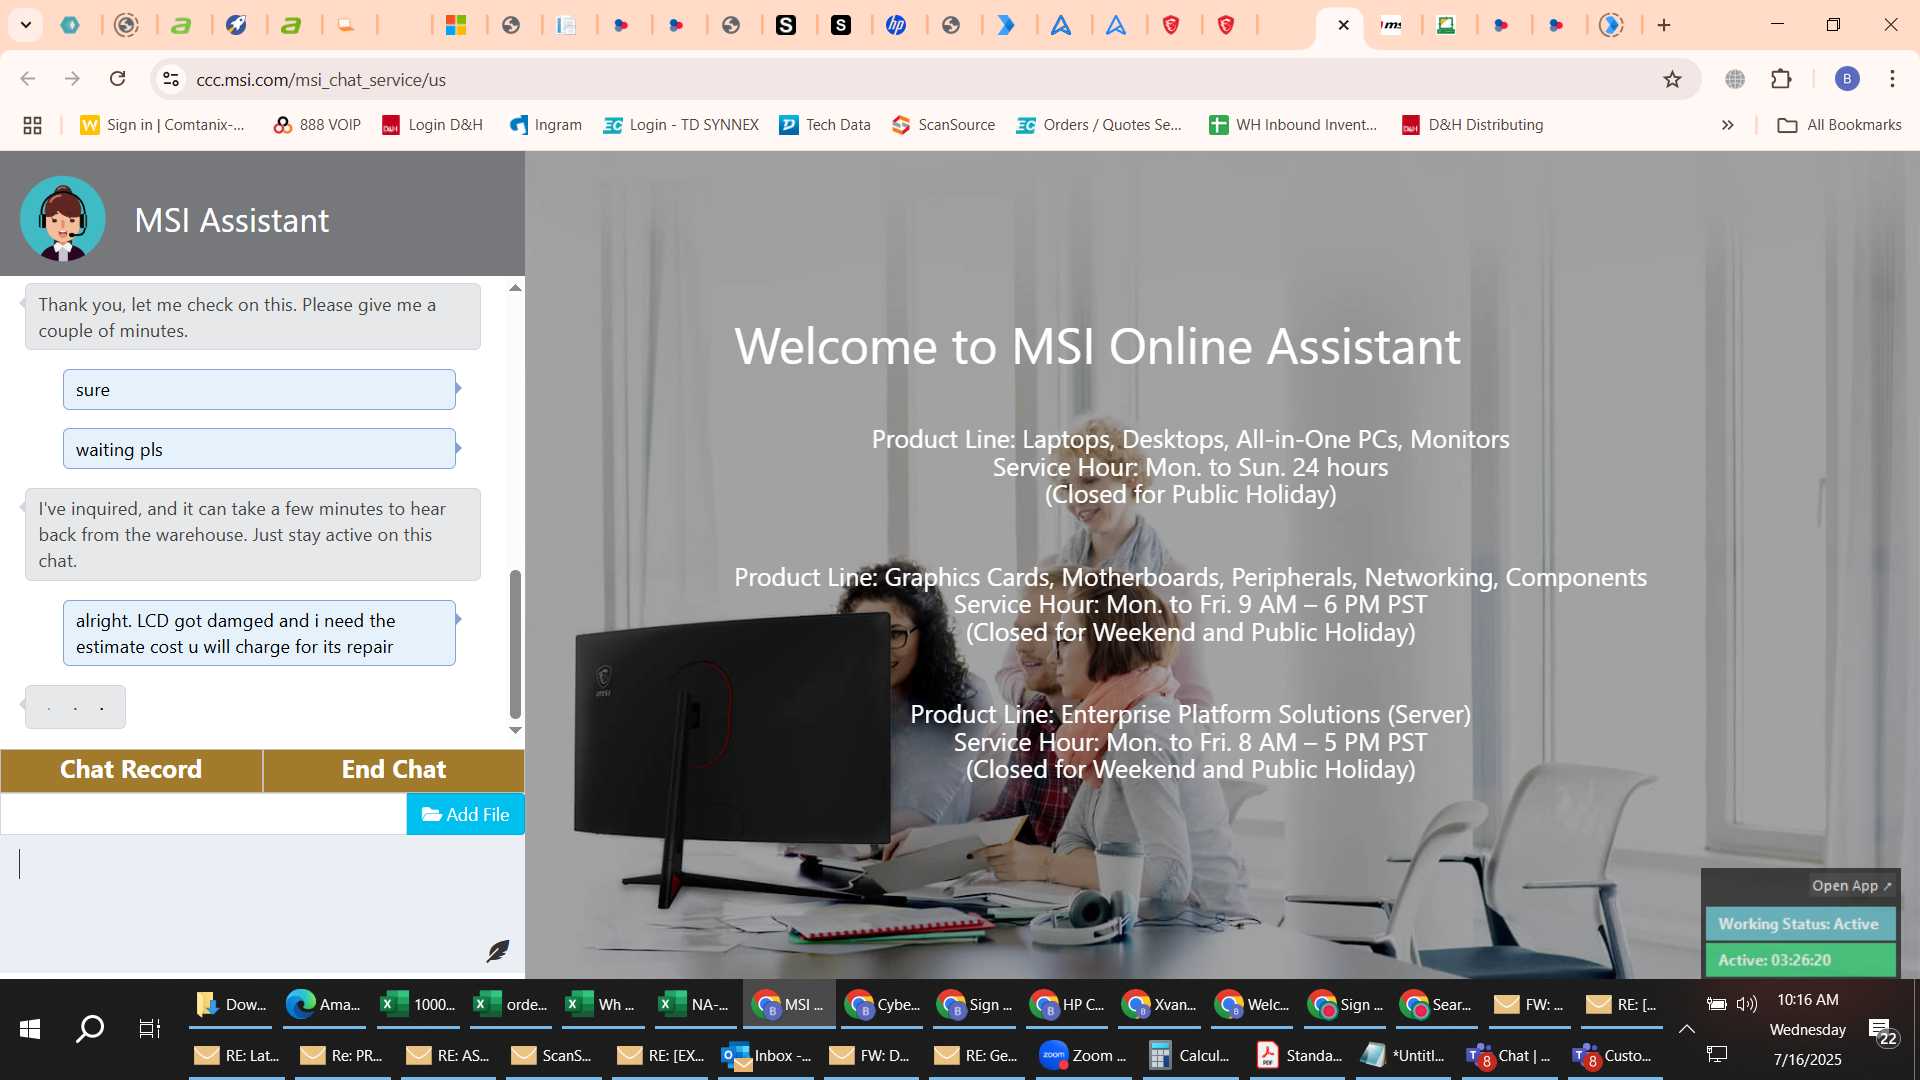The width and height of the screenshot is (1920, 1080).
Task: Click chat message reading "waiting pls"
Action: pos(259,449)
